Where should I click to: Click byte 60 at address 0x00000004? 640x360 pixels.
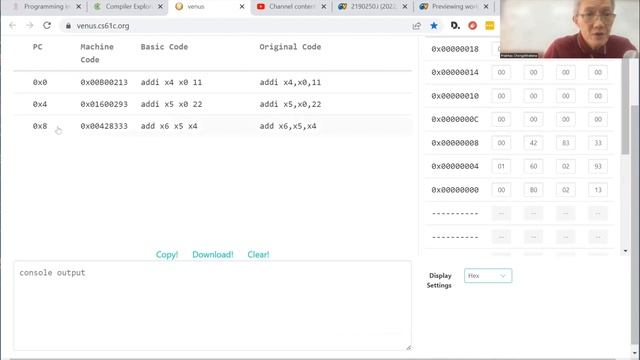point(533,166)
